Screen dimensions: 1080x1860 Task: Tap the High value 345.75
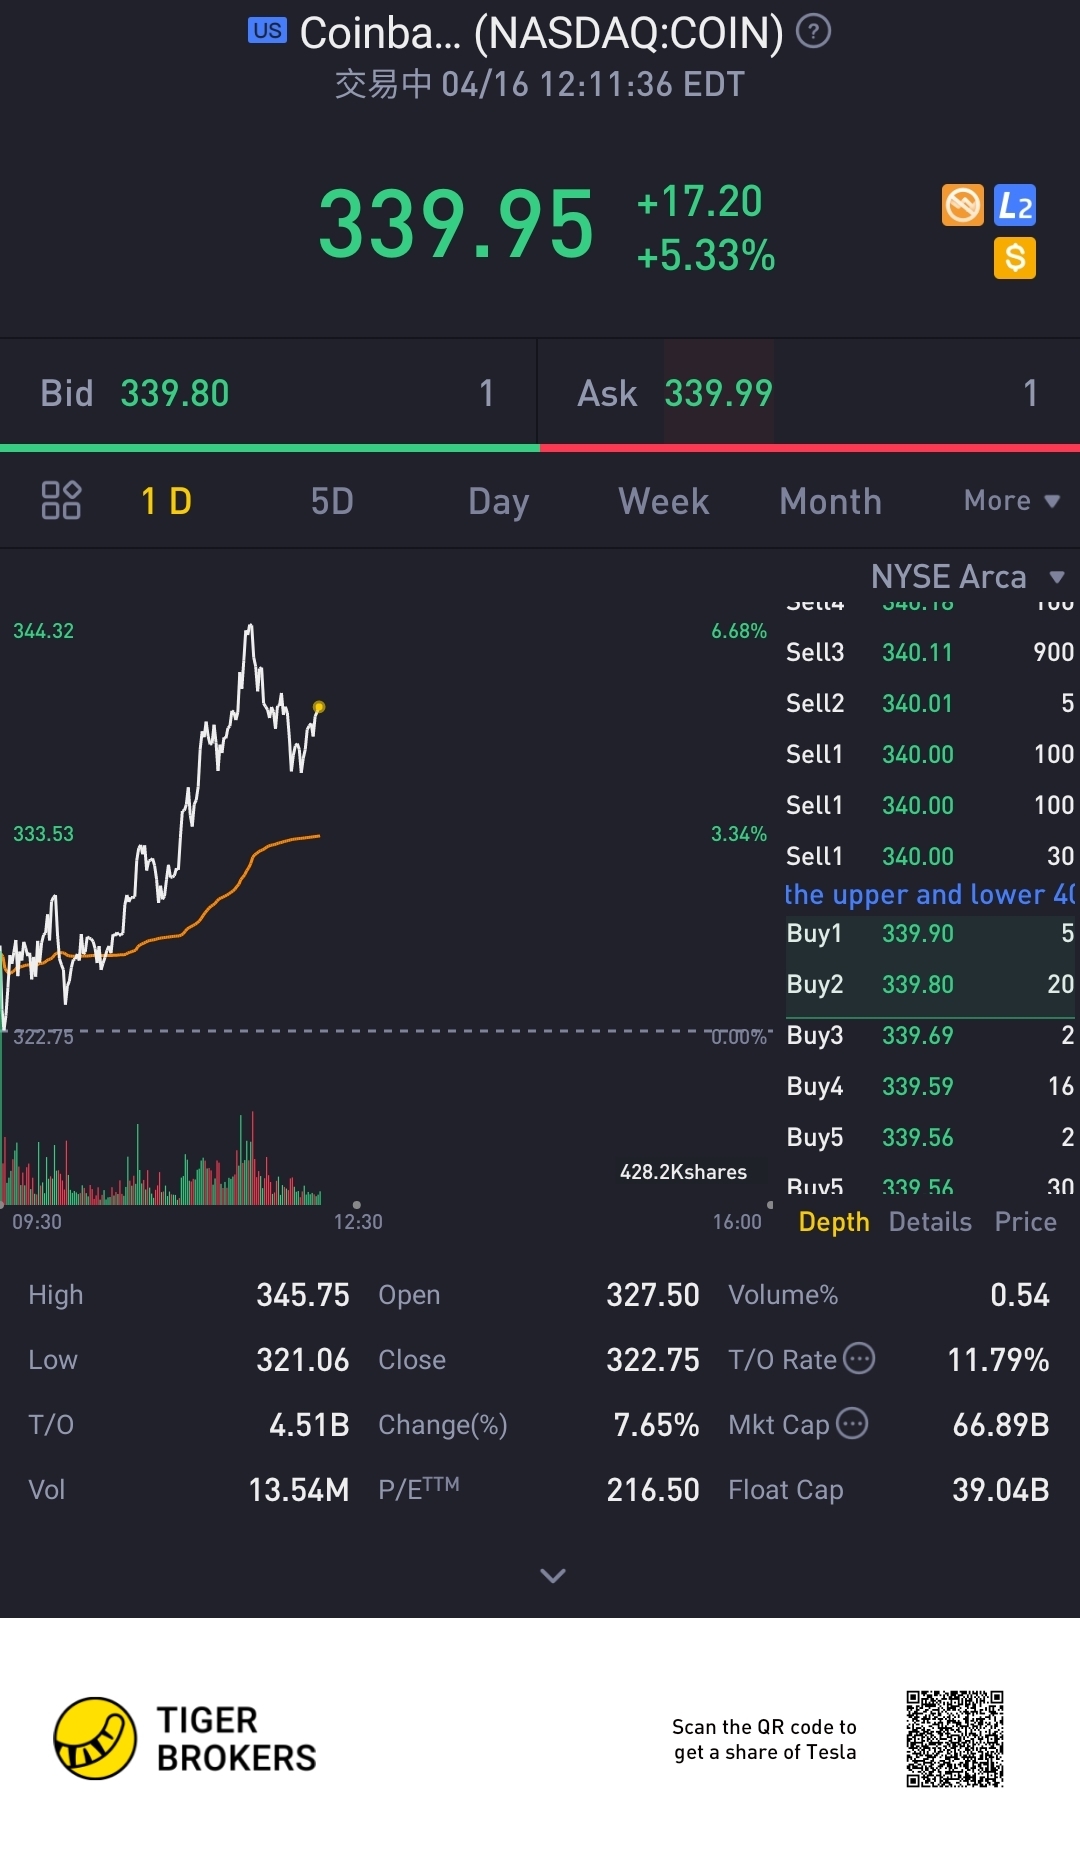(x=303, y=1295)
